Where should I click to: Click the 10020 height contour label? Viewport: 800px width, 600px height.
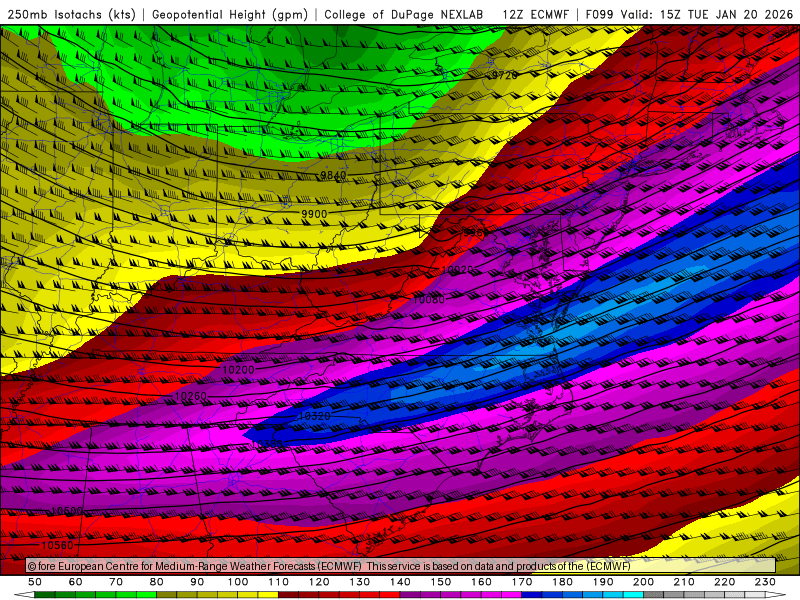click(x=458, y=270)
